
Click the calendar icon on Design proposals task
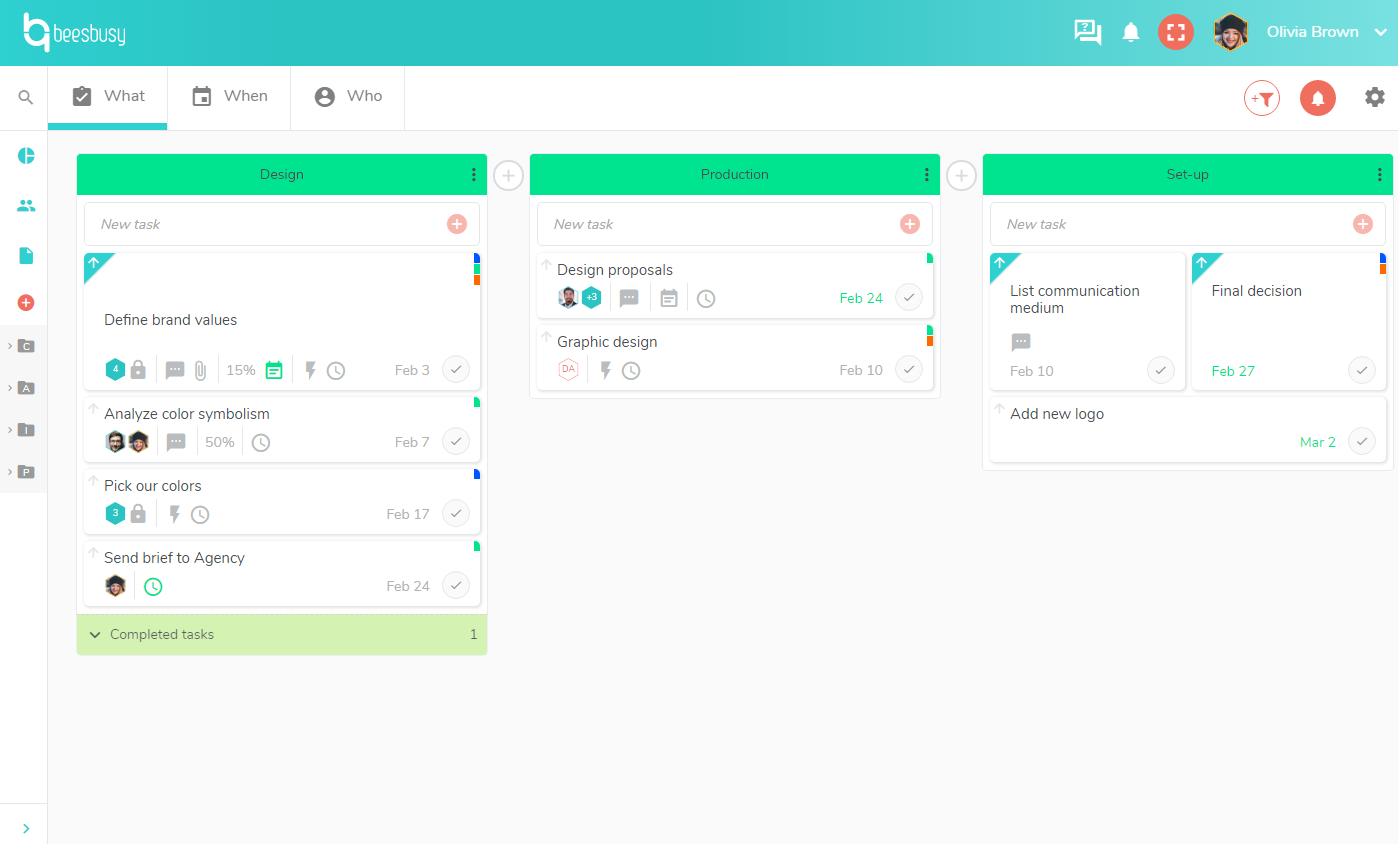coord(668,297)
